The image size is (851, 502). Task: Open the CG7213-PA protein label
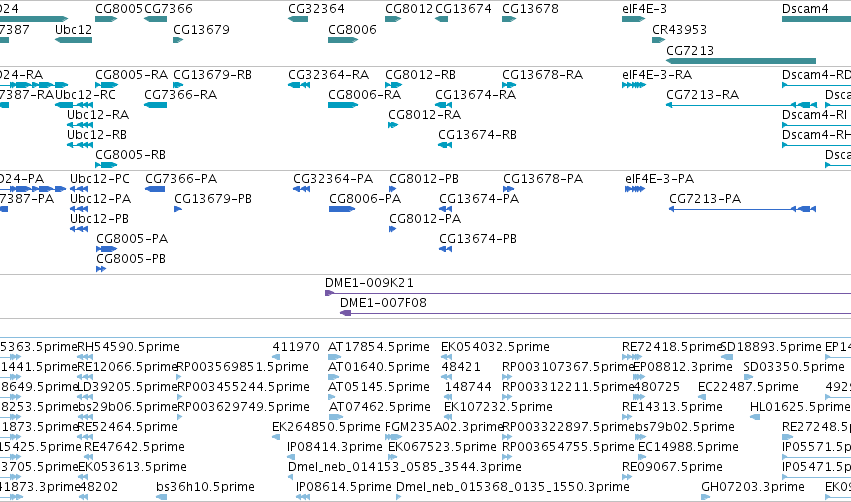[x=705, y=199]
